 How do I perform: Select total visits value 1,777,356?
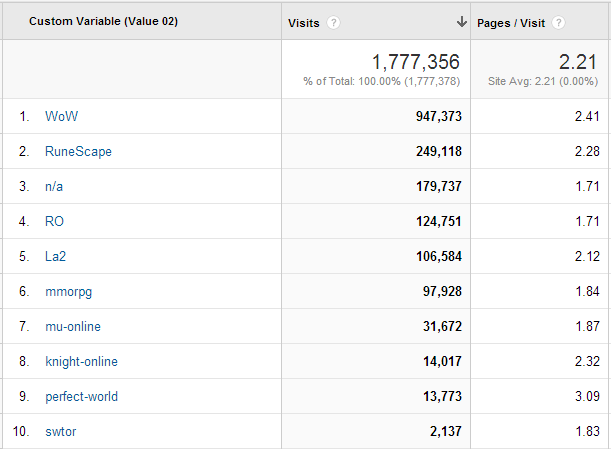point(416,62)
